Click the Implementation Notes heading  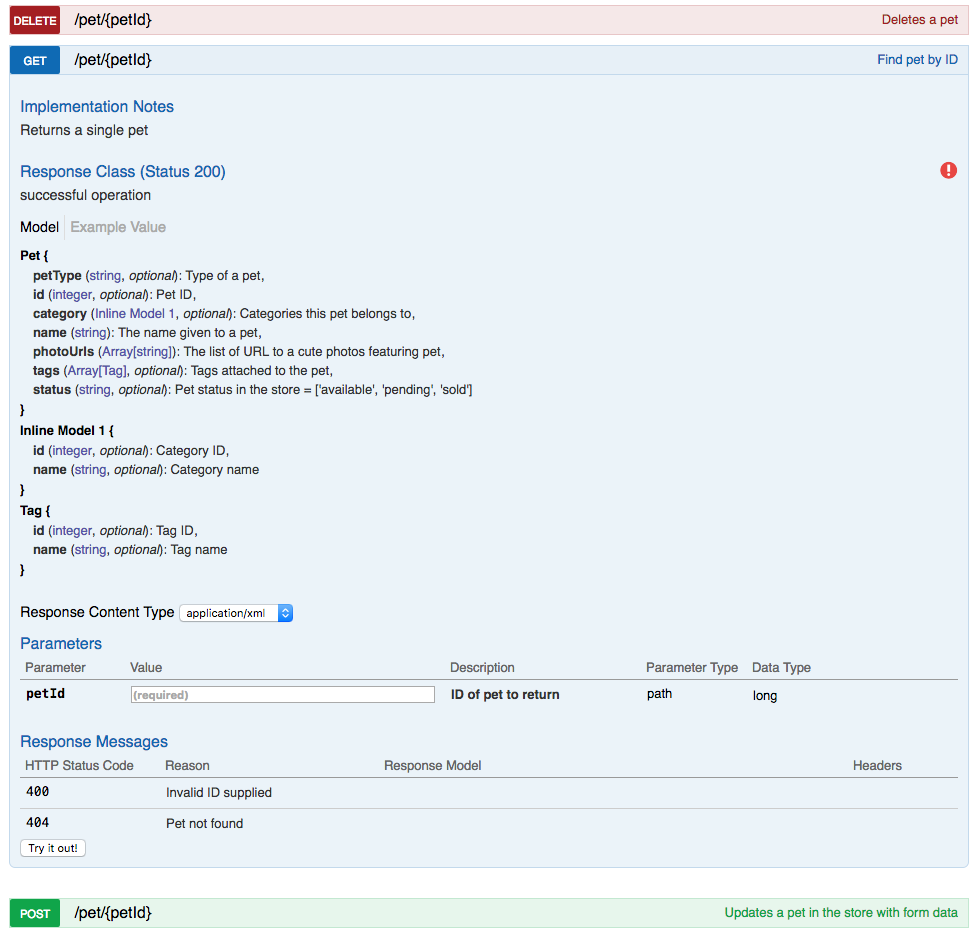point(97,107)
